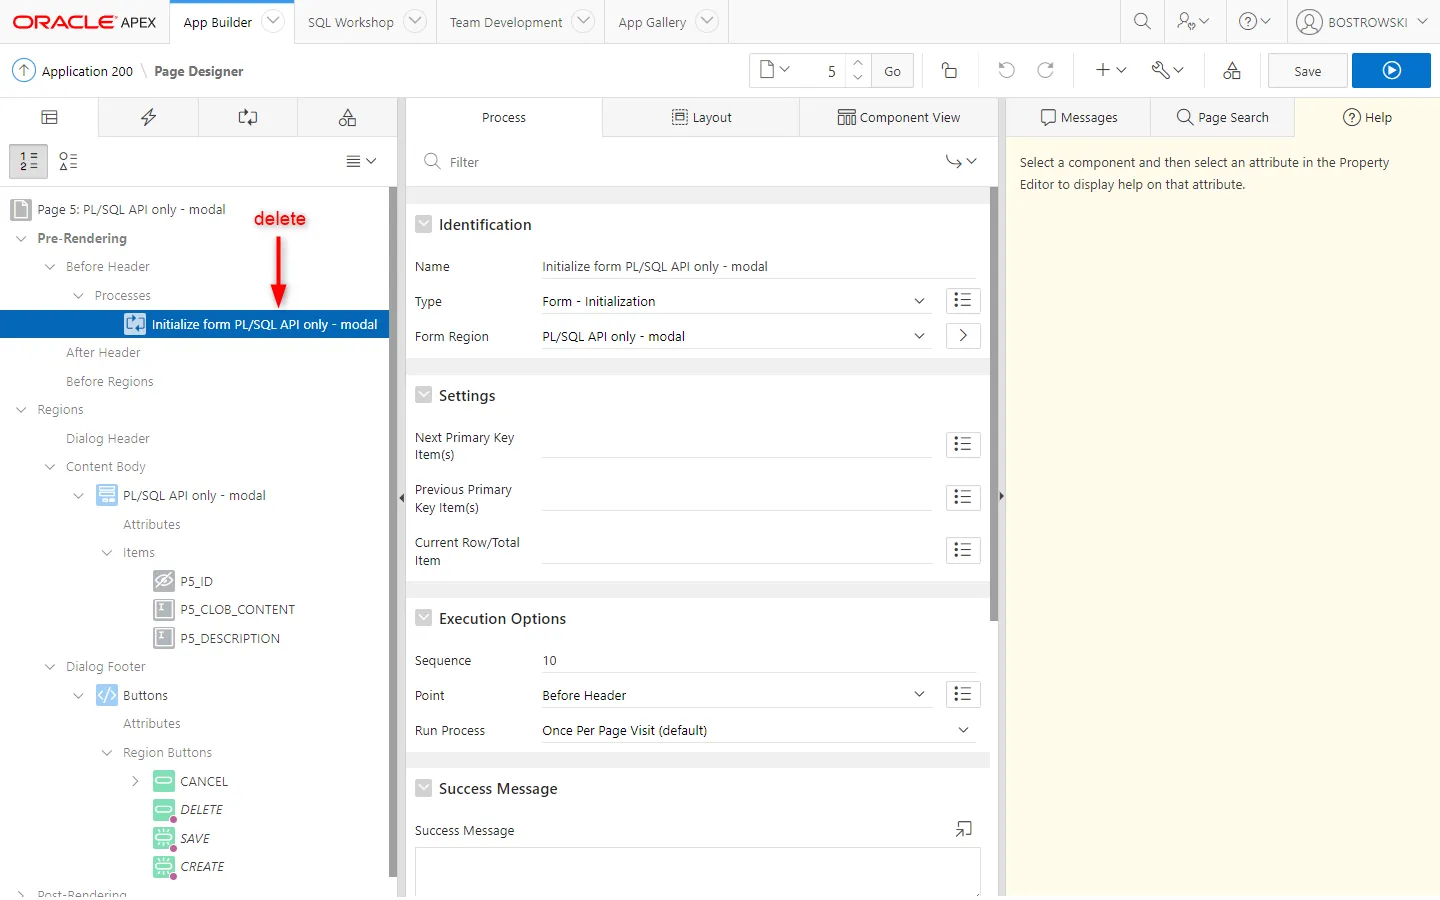Click the Go button next to page number
The width and height of the screenshot is (1440, 900).
click(892, 71)
